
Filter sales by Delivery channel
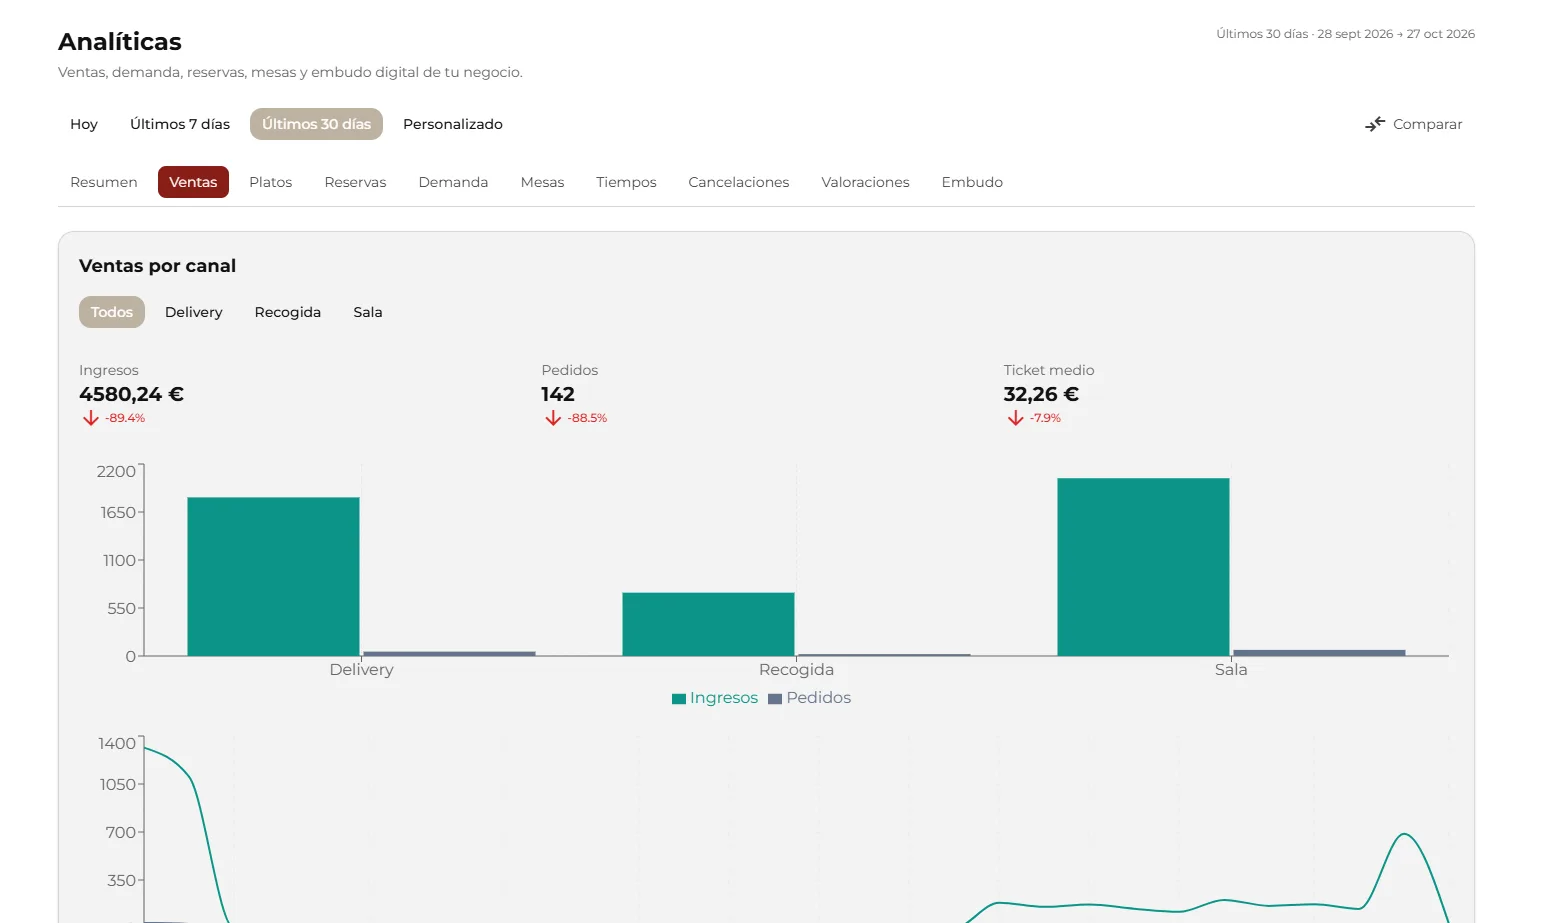point(194,312)
